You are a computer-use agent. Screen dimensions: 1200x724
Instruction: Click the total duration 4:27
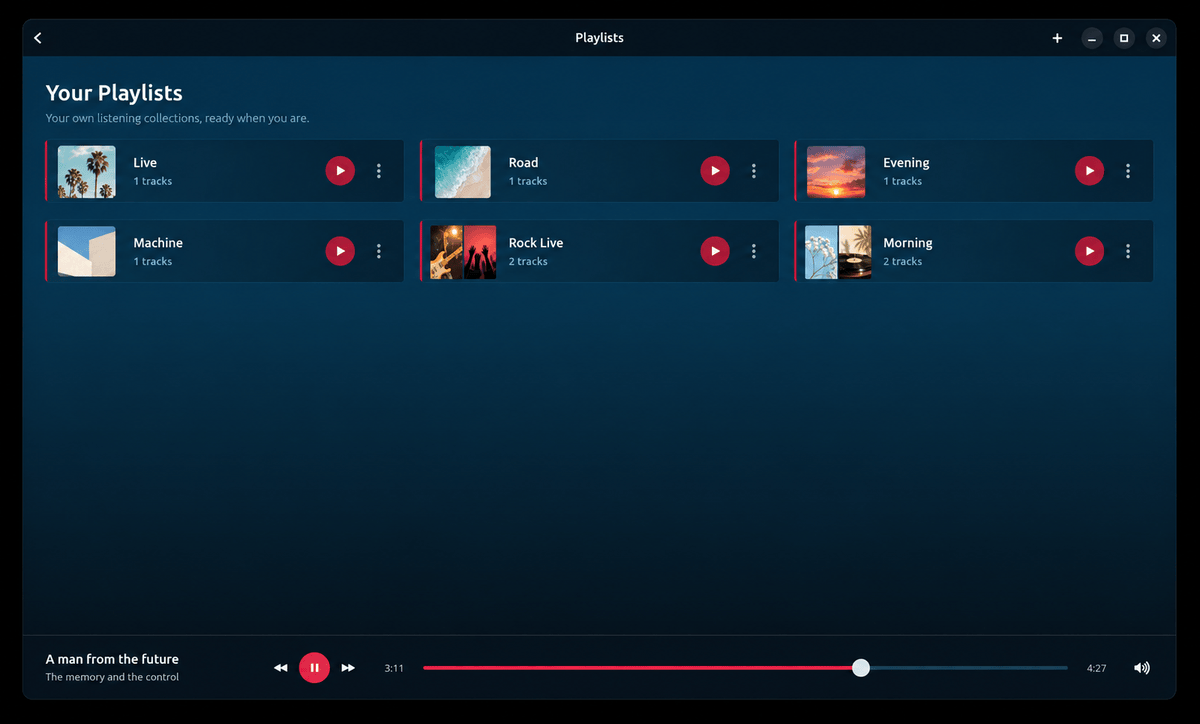1097,668
